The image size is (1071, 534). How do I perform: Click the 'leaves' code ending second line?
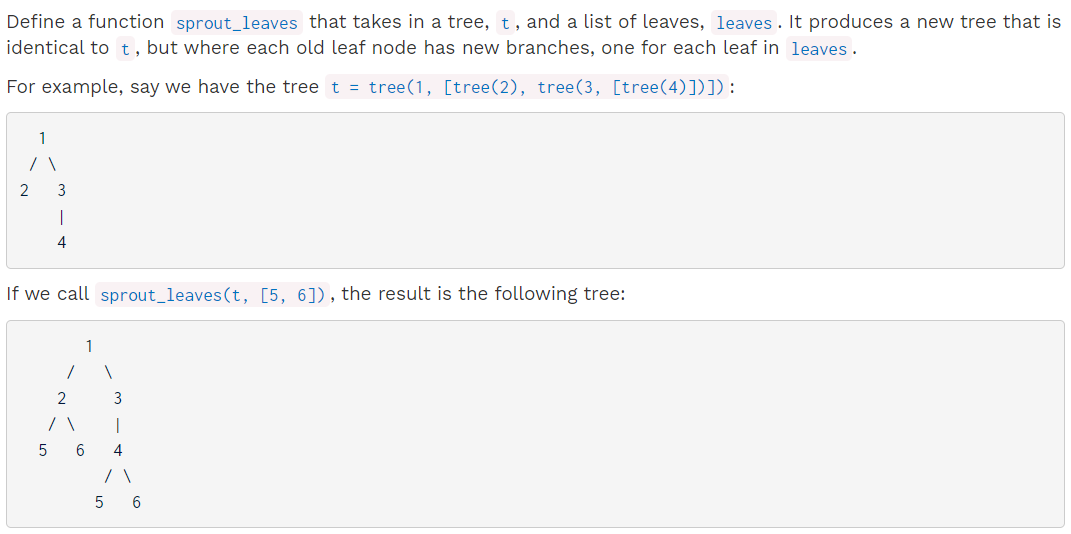point(818,49)
